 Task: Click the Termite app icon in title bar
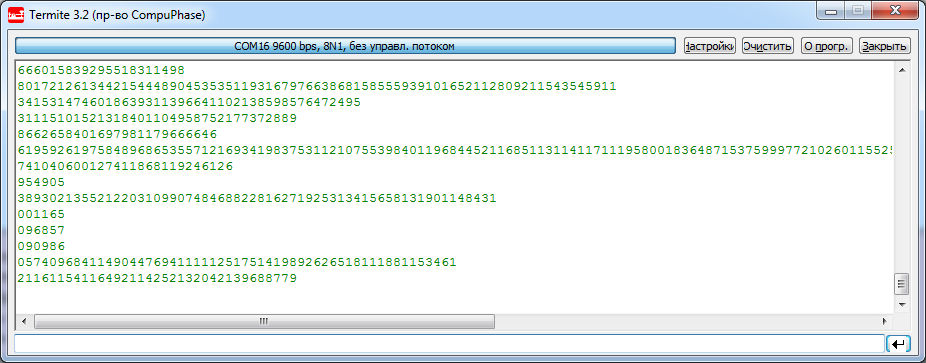click(x=16, y=15)
